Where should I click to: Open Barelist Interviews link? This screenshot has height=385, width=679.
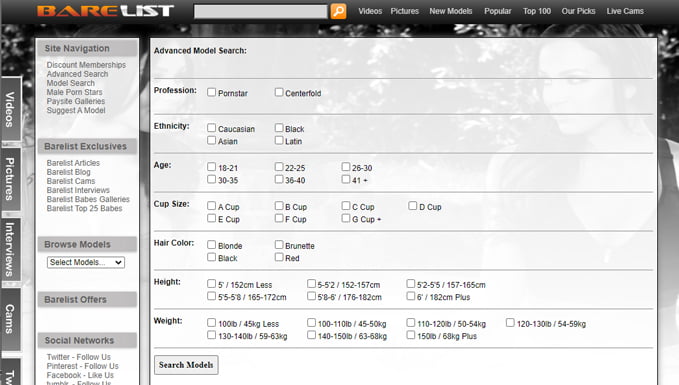click(x=78, y=190)
